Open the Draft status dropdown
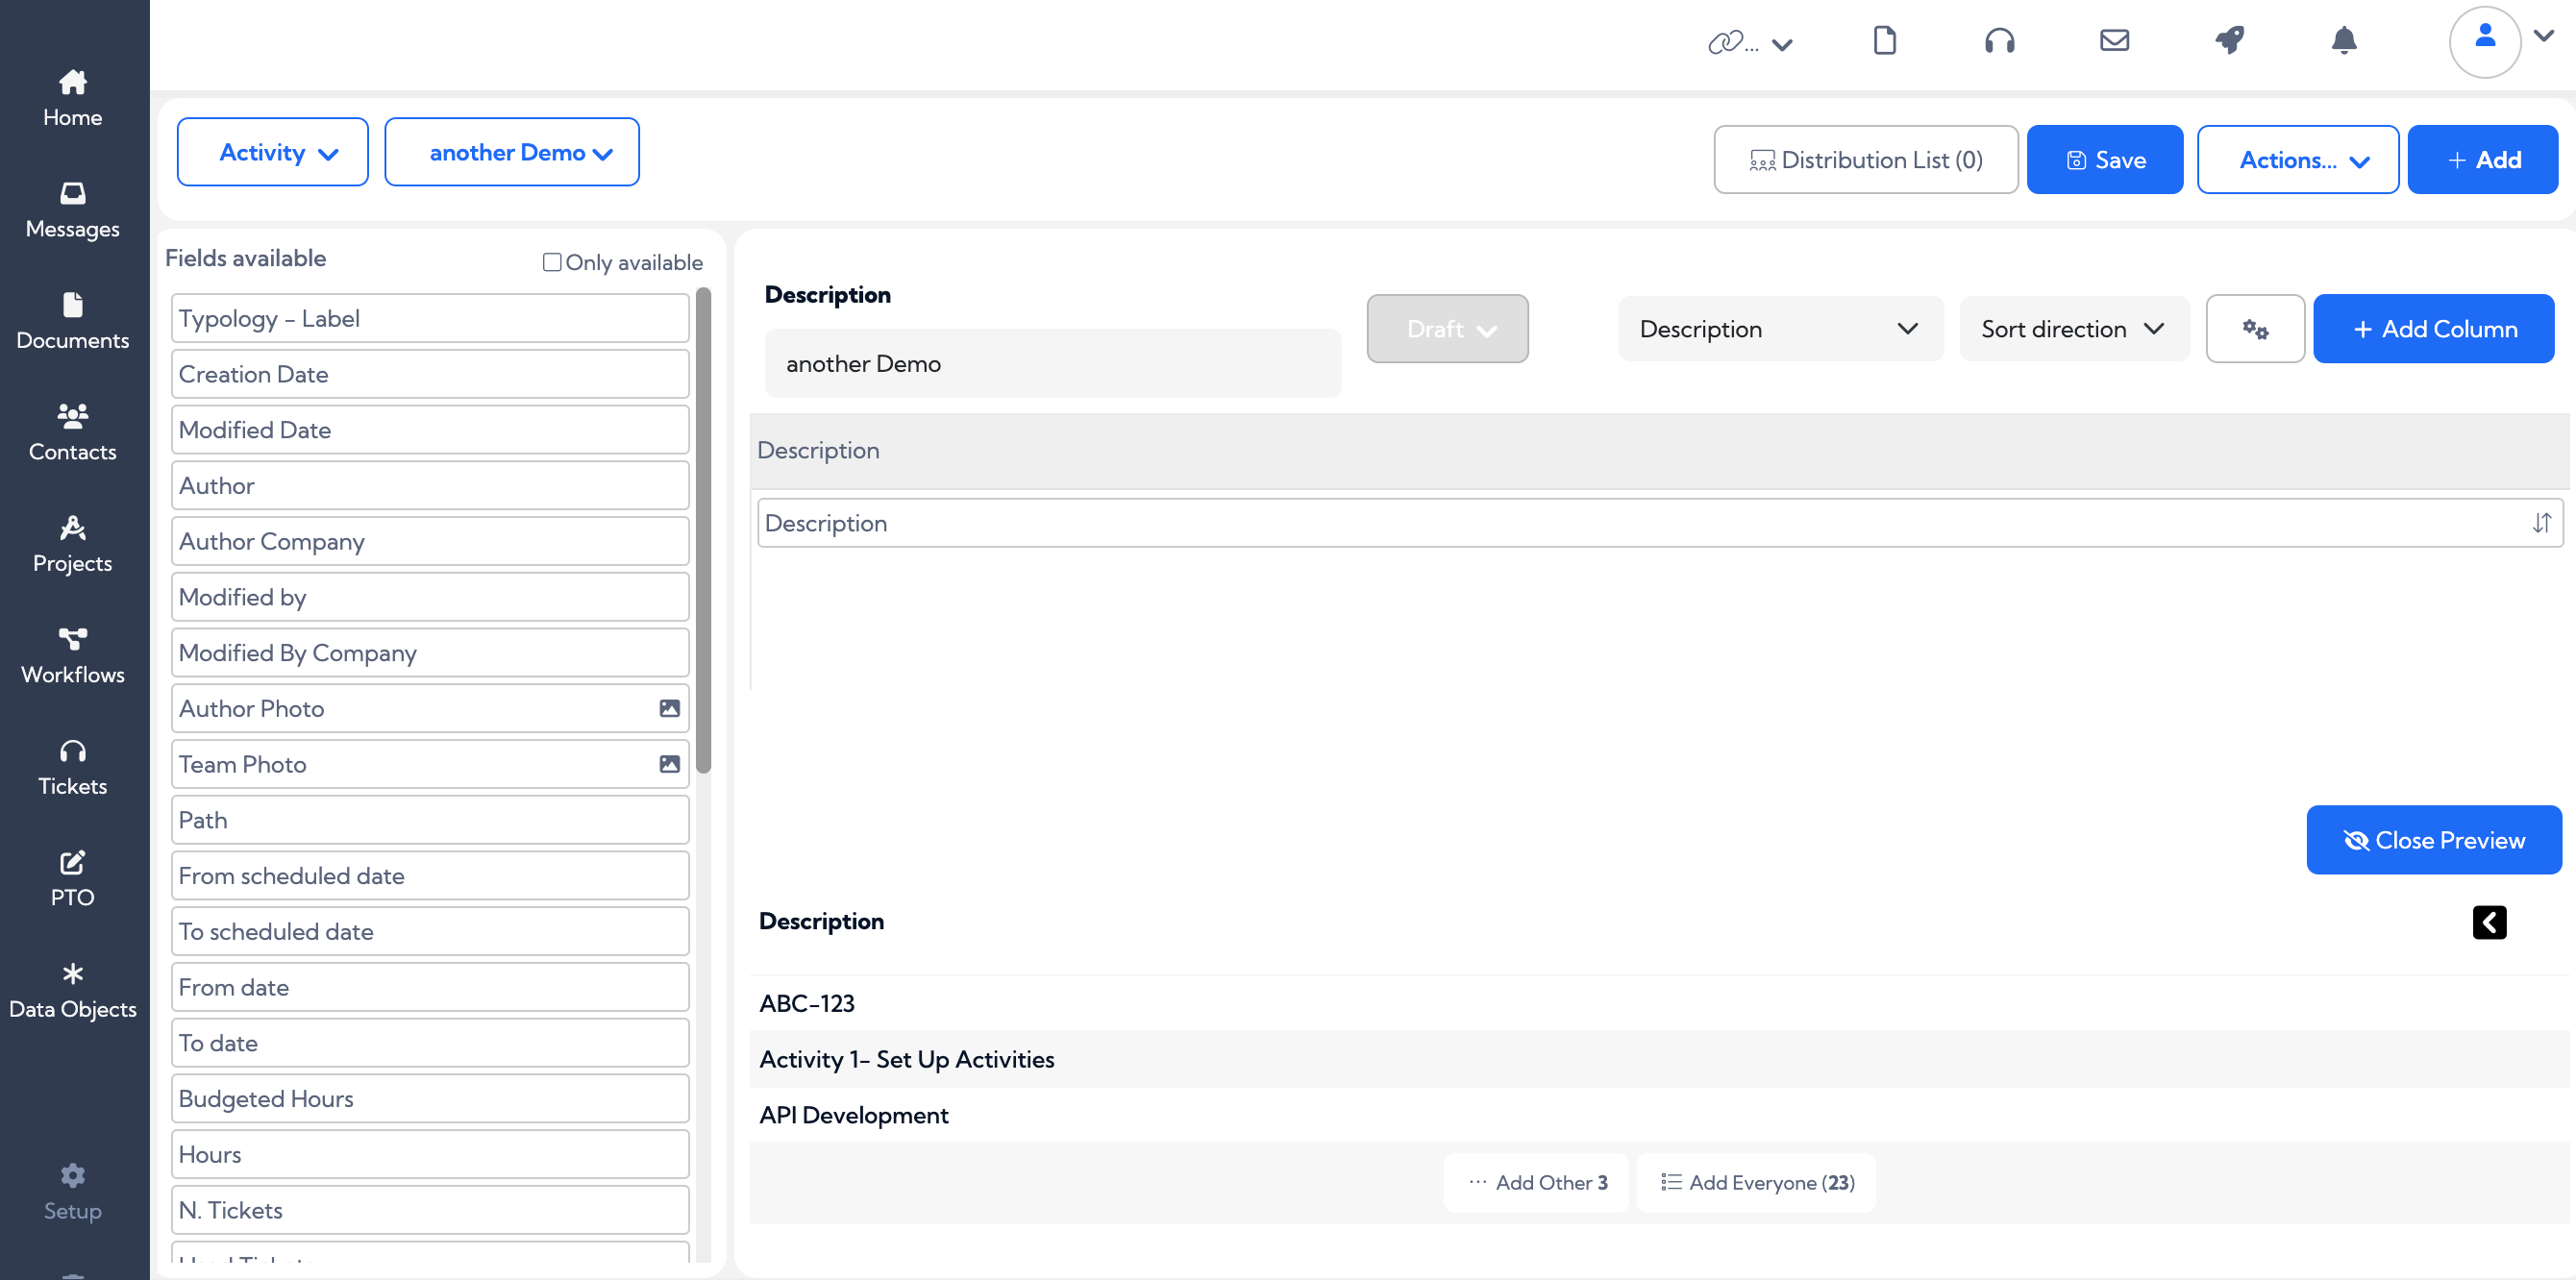Viewport: 2576px width, 1280px height. coord(1447,328)
